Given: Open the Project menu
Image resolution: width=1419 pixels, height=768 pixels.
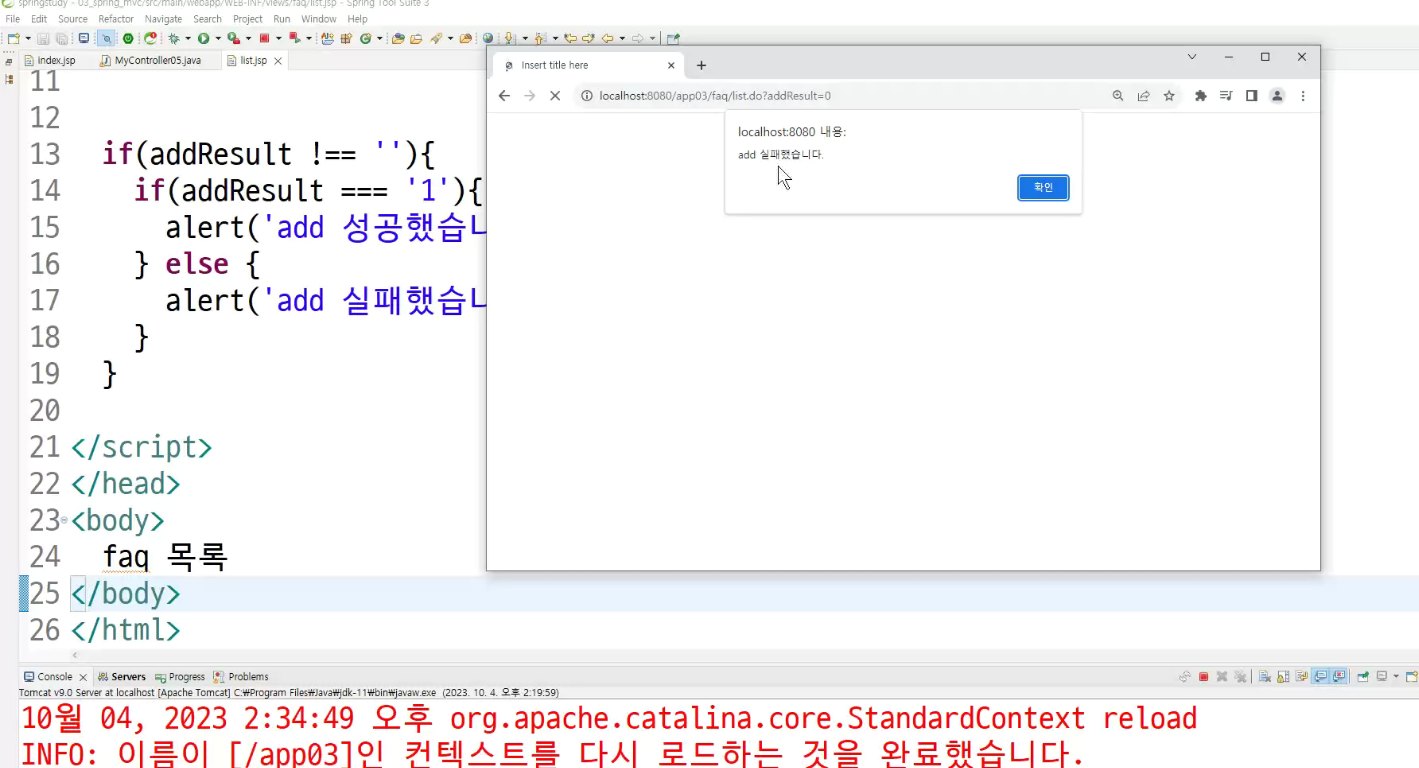Looking at the screenshot, I should [x=248, y=19].
